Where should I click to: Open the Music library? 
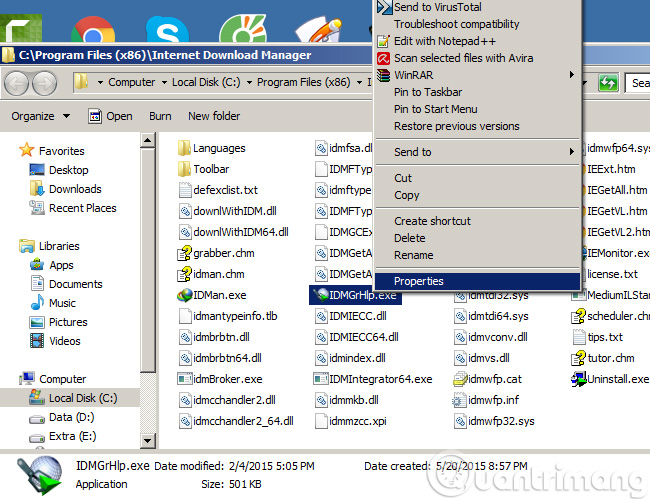click(53, 303)
